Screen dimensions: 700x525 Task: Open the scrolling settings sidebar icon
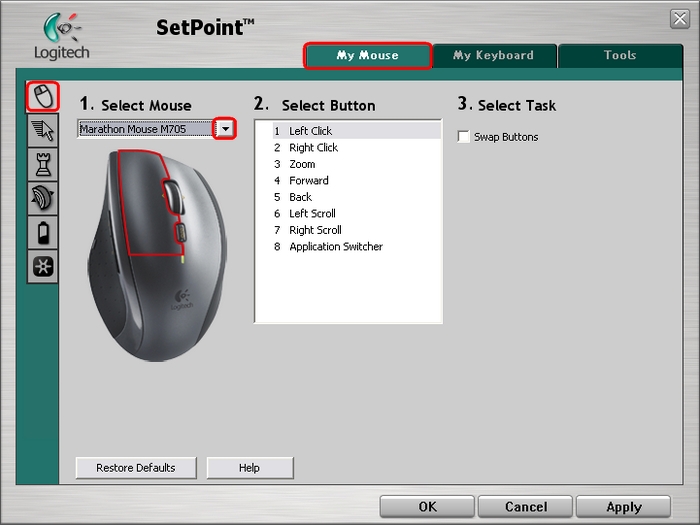point(43,198)
